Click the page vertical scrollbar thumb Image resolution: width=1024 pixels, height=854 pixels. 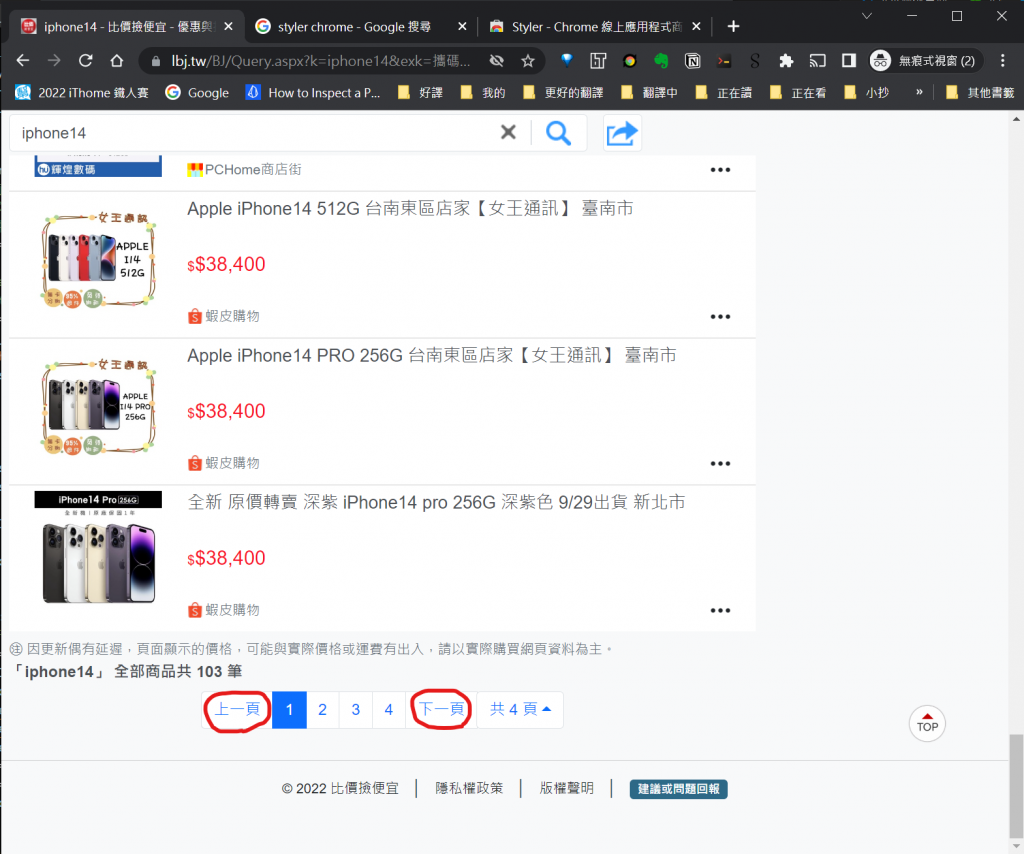pyautogui.click(x=1016, y=786)
